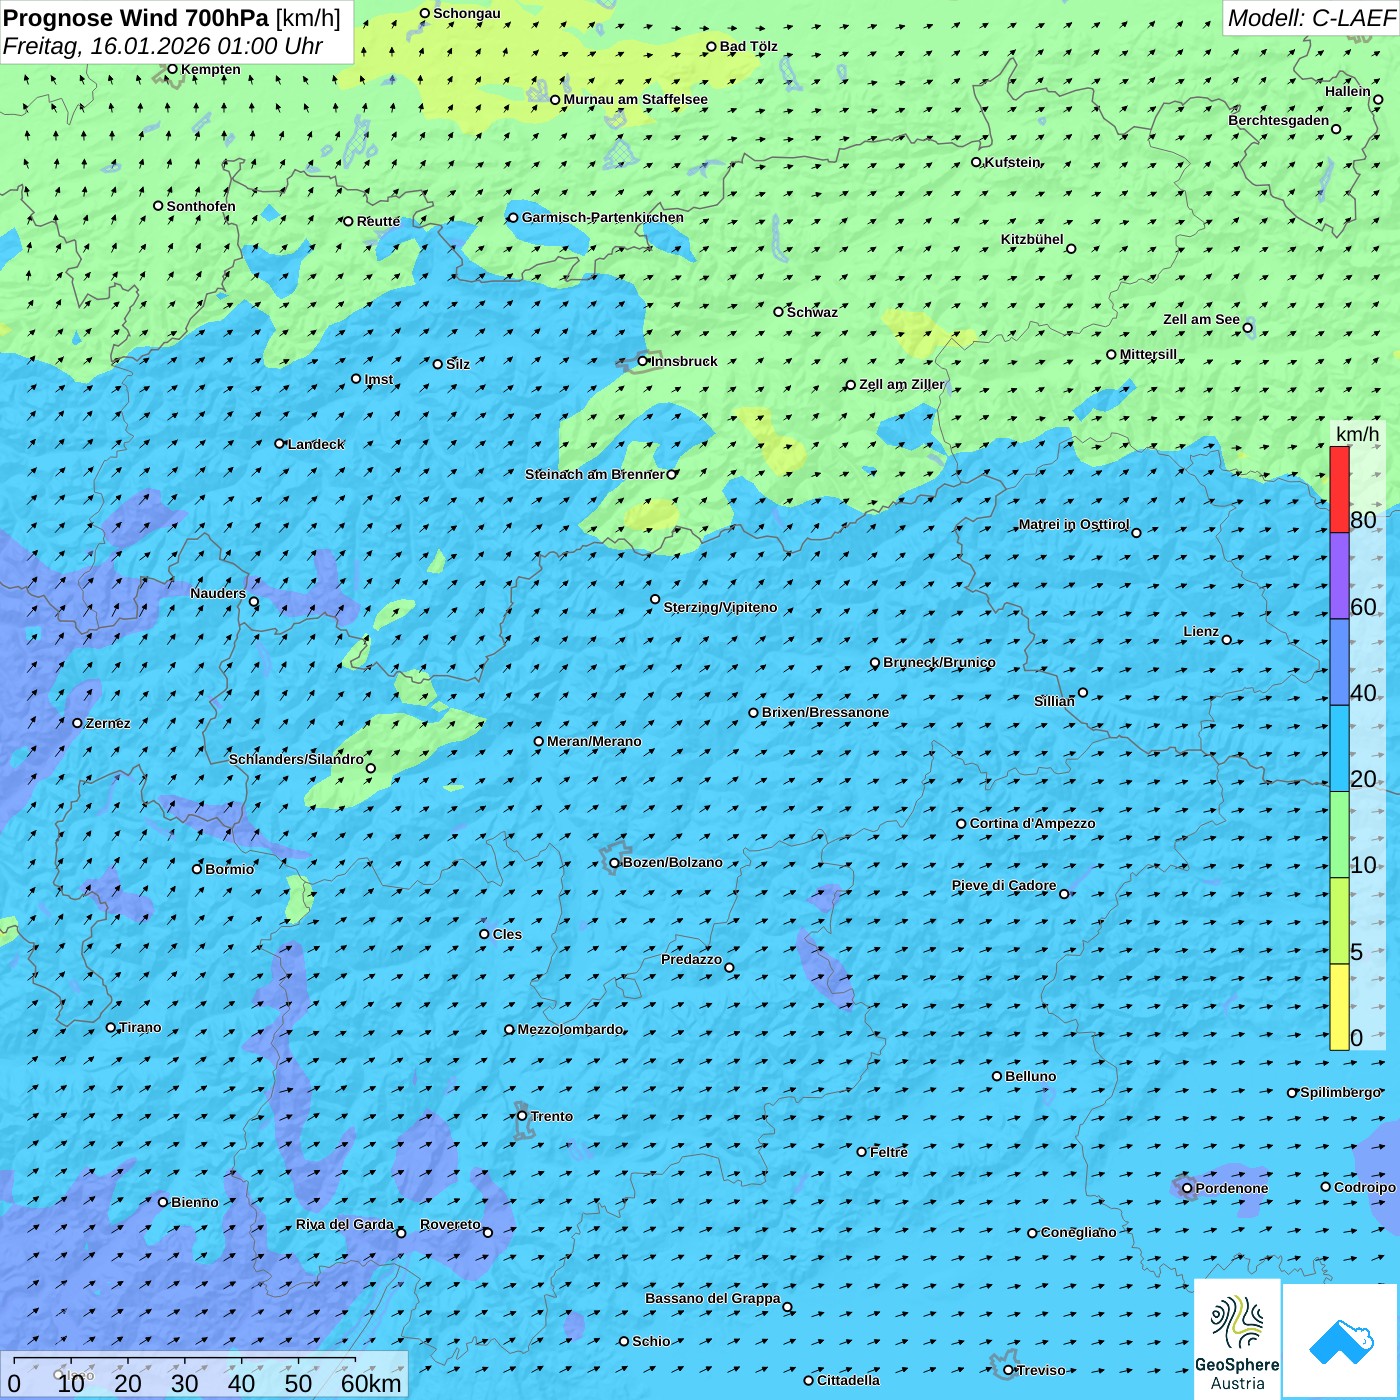Click the Hallein city marker dot
Image resolution: width=1400 pixels, height=1400 pixels.
1378,100
